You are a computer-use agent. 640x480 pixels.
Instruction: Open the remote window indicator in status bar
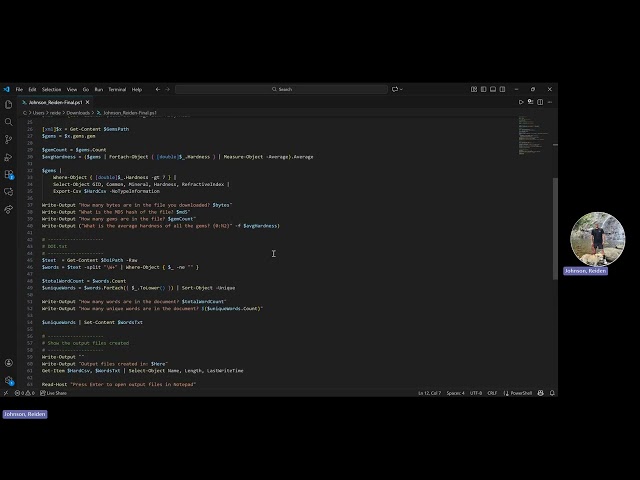pos(6,393)
